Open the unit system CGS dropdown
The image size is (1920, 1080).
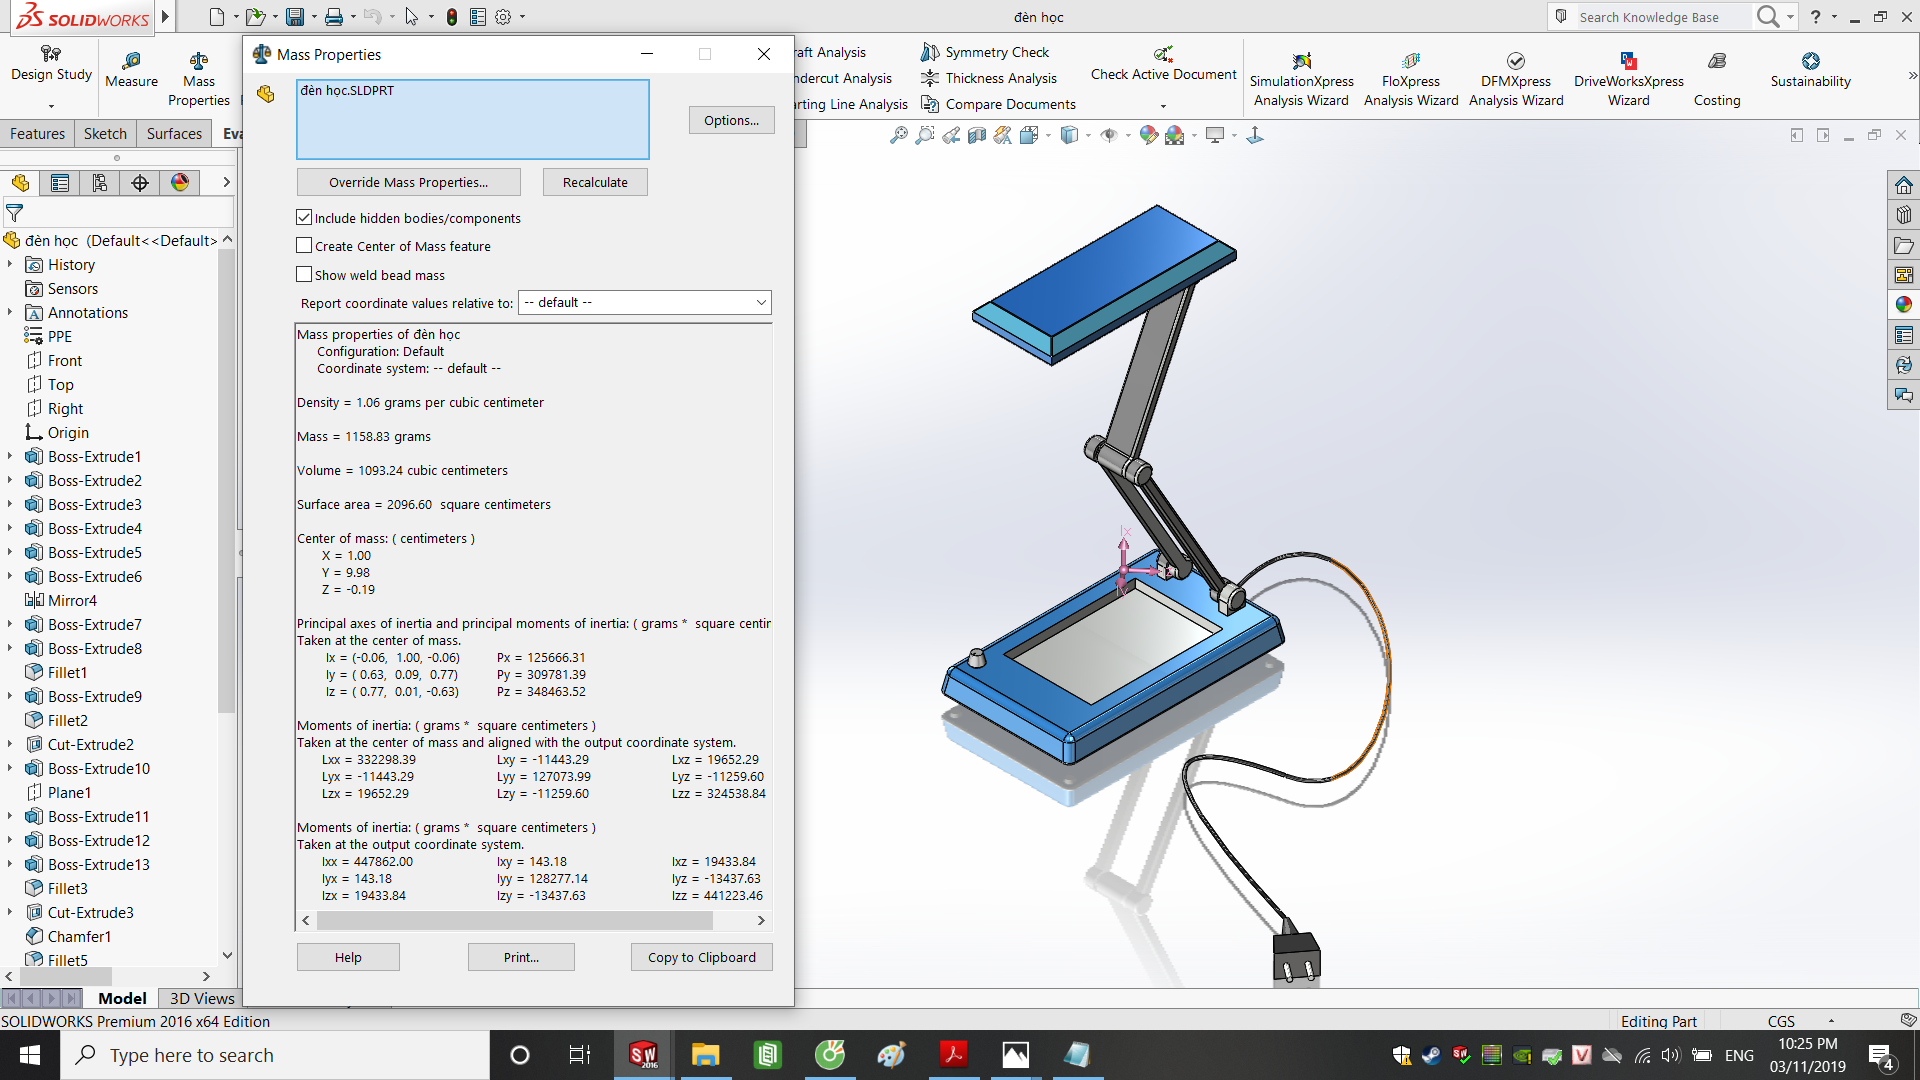1831,1021
